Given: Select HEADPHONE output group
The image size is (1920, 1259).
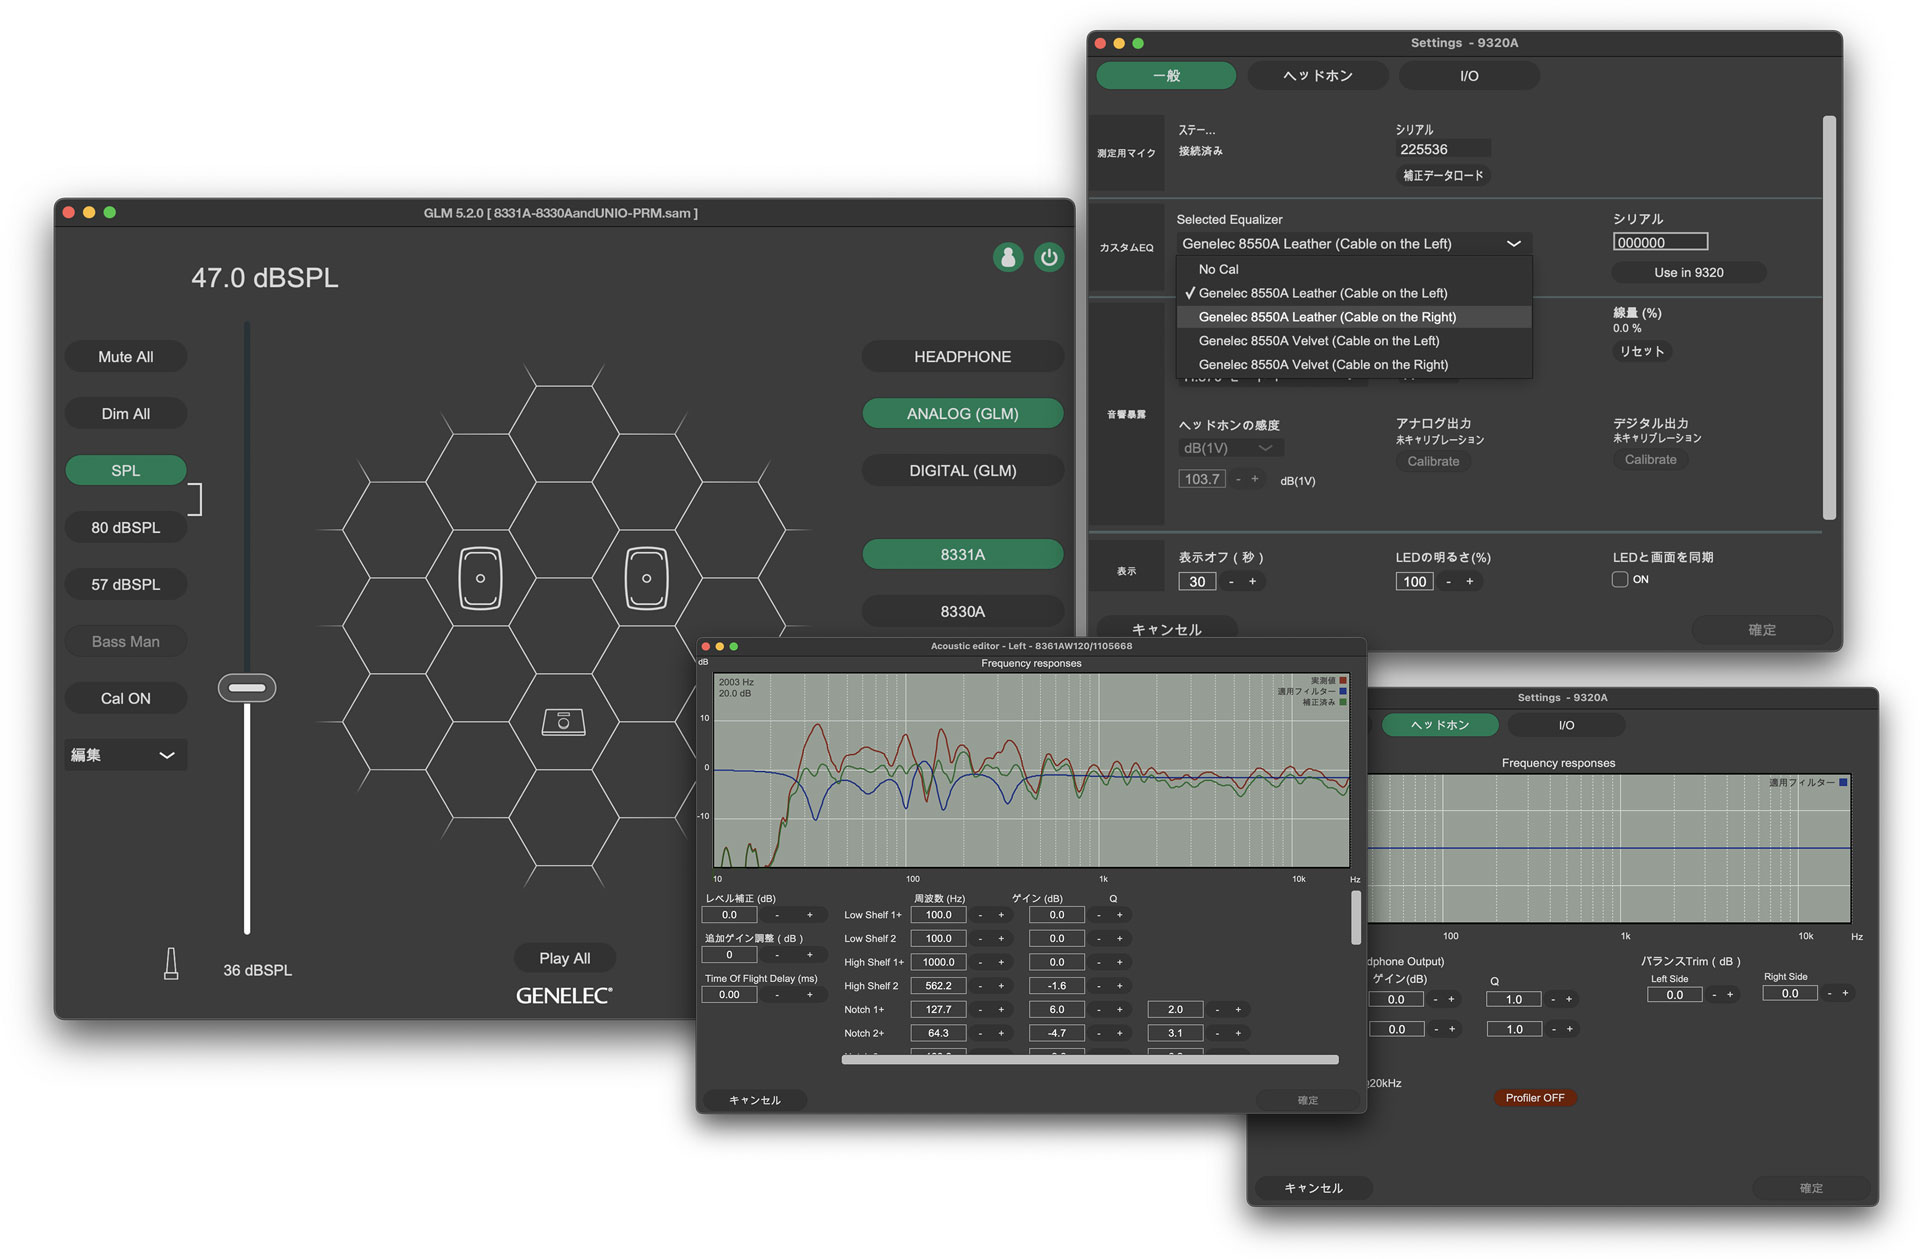Looking at the screenshot, I should tap(963, 357).
